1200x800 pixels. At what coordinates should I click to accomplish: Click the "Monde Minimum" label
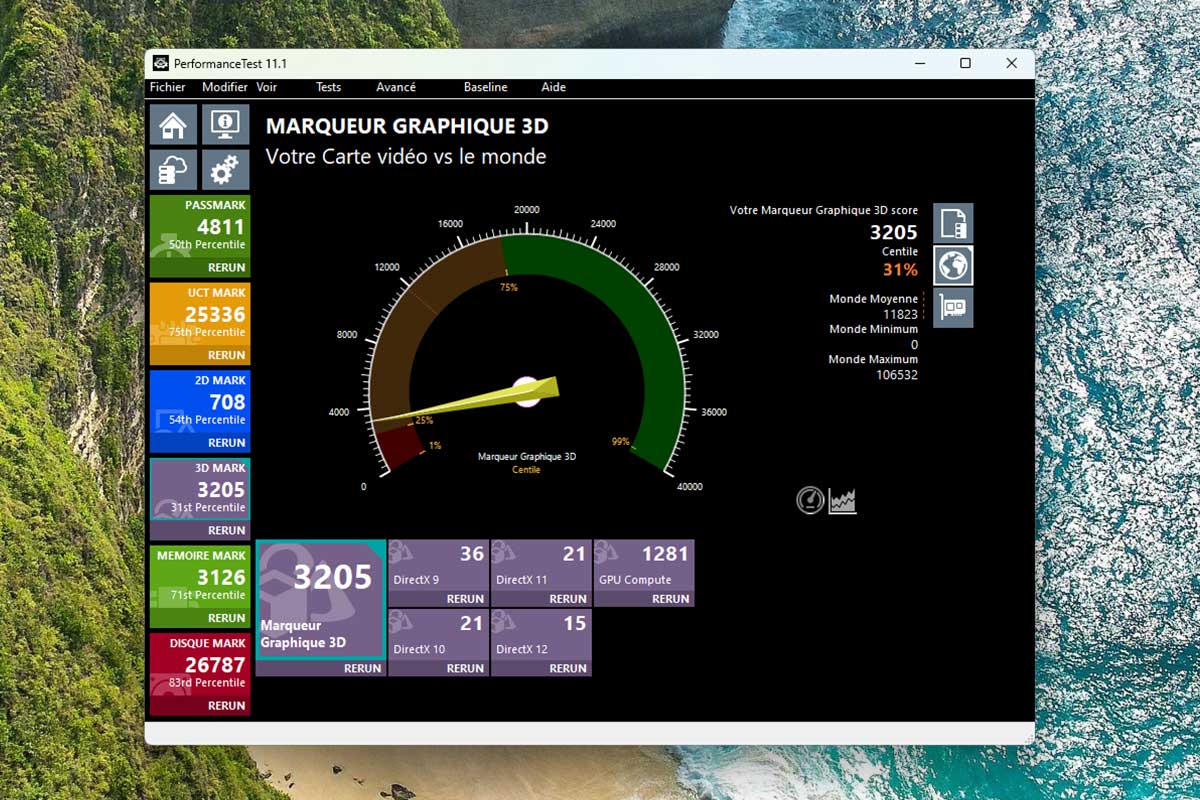pos(873,329)
